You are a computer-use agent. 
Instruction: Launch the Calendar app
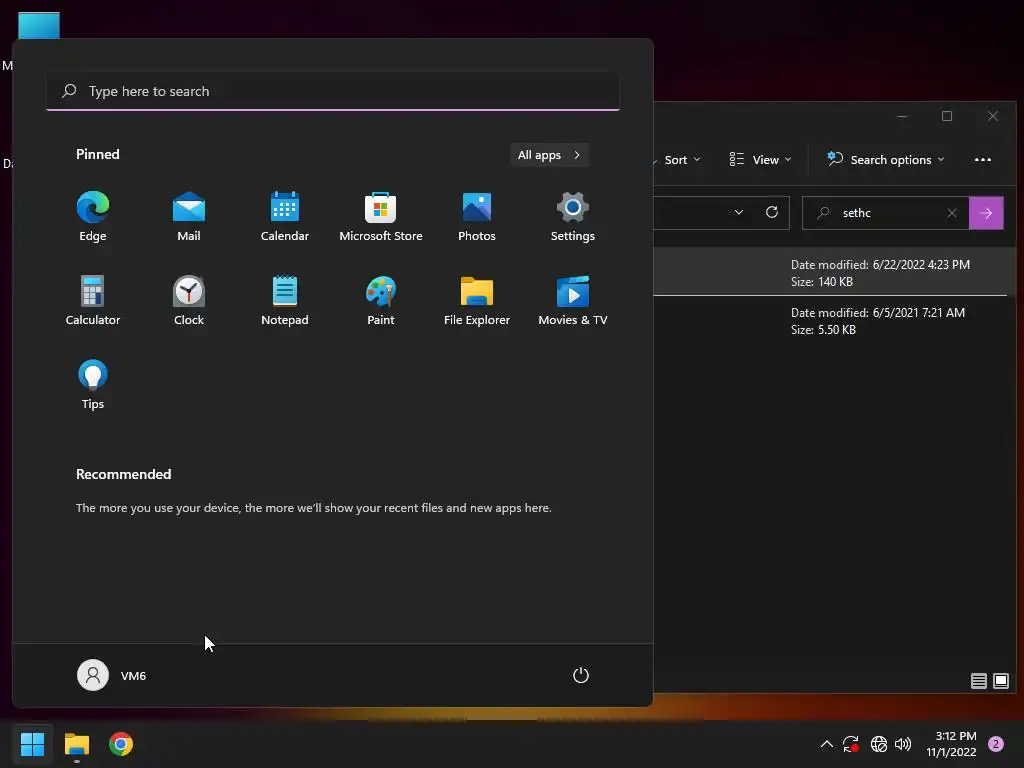point(285,217)
